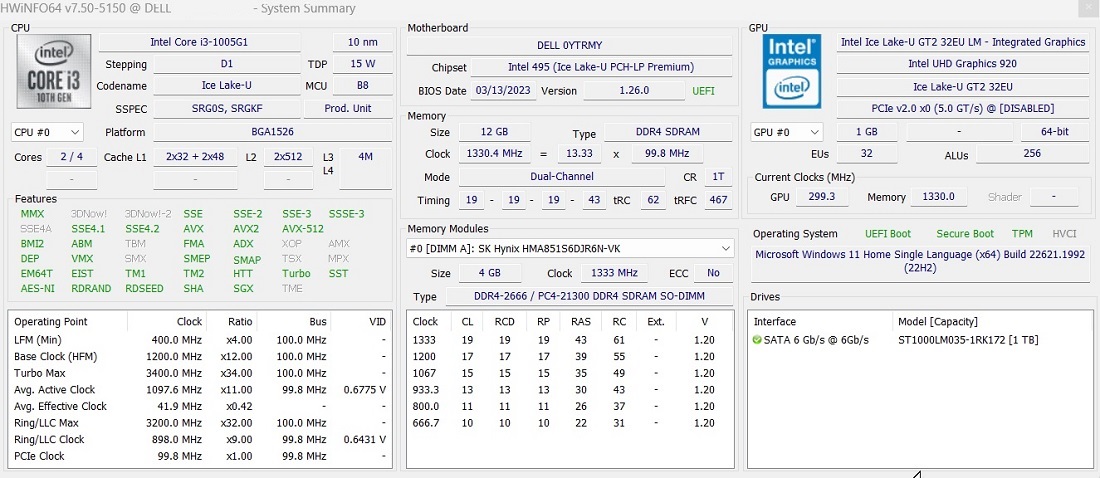Click the Intel UHD Graphics 920 field
The image size is (1100, 478).
point(962,64)
